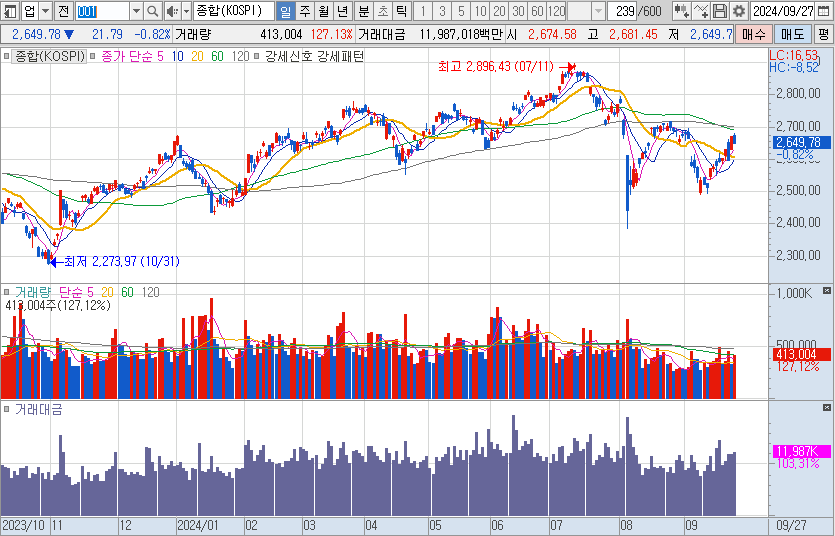Toggle the left side panel icon
The image size is (835, 536).
pyautogui.click(x=10, y=11)
